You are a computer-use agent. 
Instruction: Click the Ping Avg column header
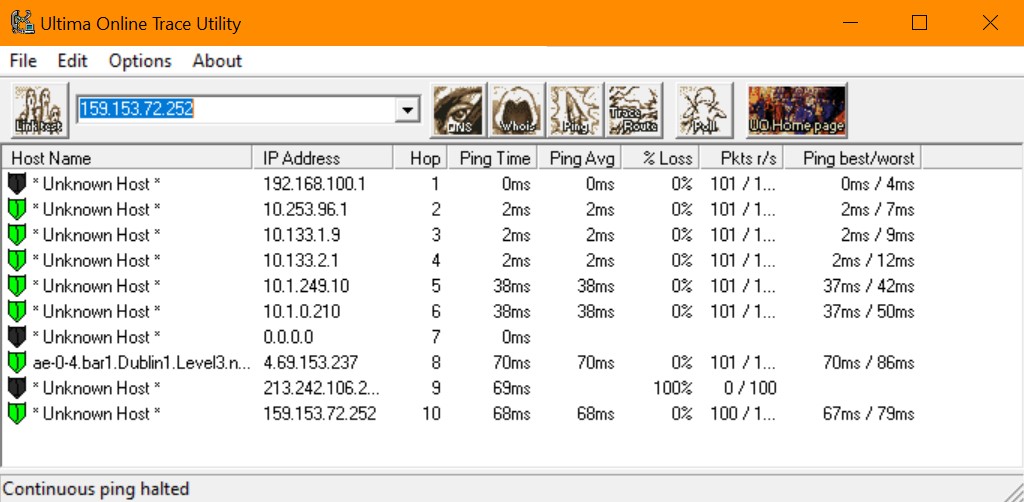coord(581,158)
